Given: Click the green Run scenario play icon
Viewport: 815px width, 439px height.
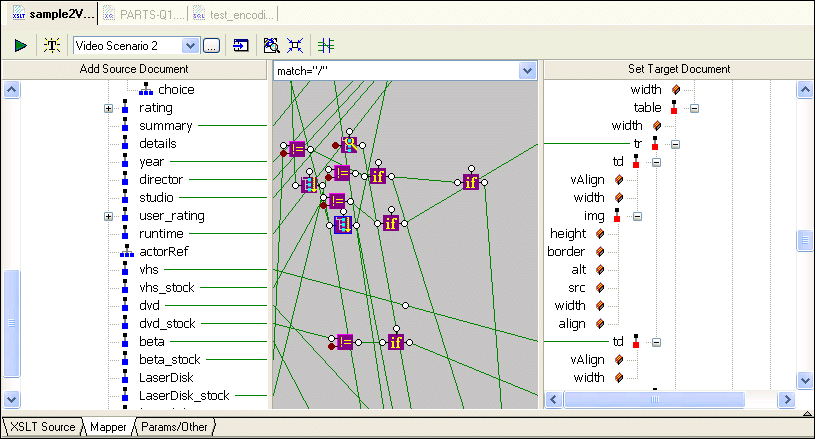Looking at the screenshot, I should (20, 45).
